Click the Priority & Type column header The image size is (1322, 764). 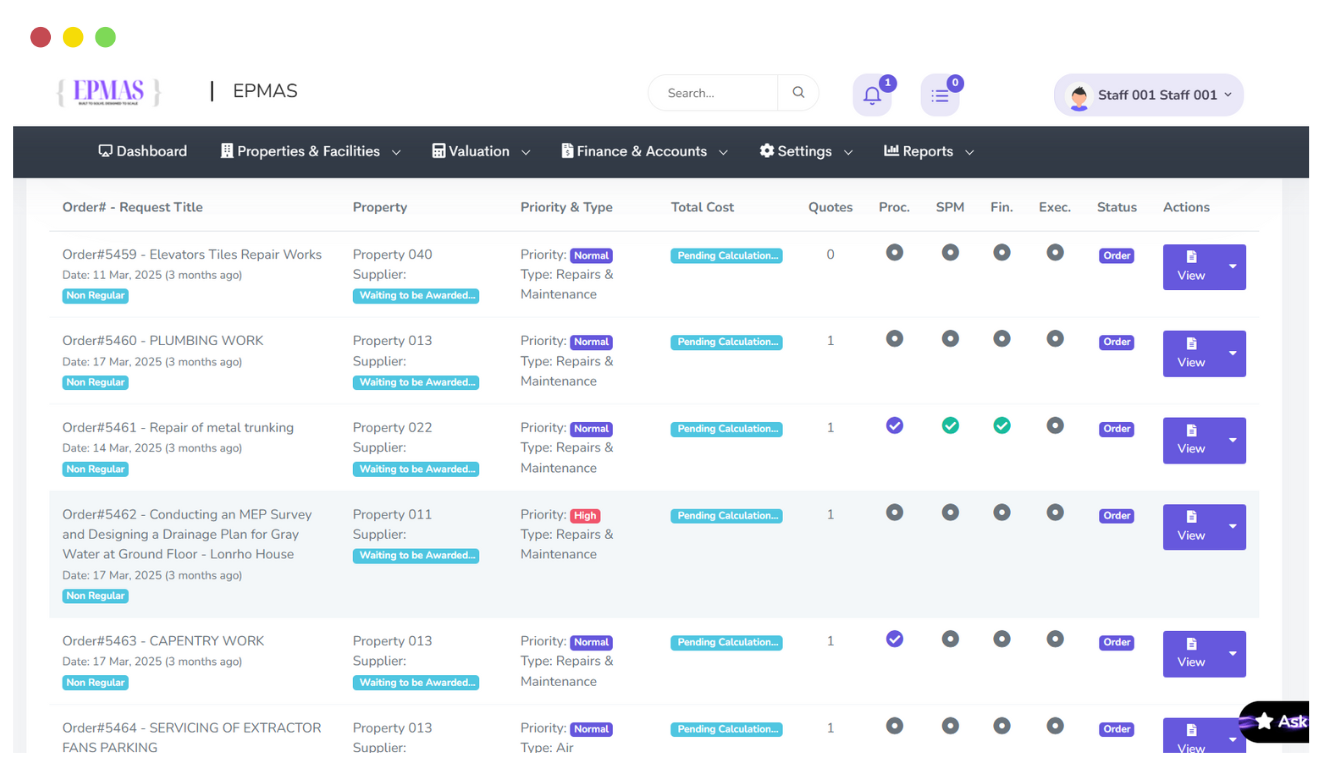[567, 207]
